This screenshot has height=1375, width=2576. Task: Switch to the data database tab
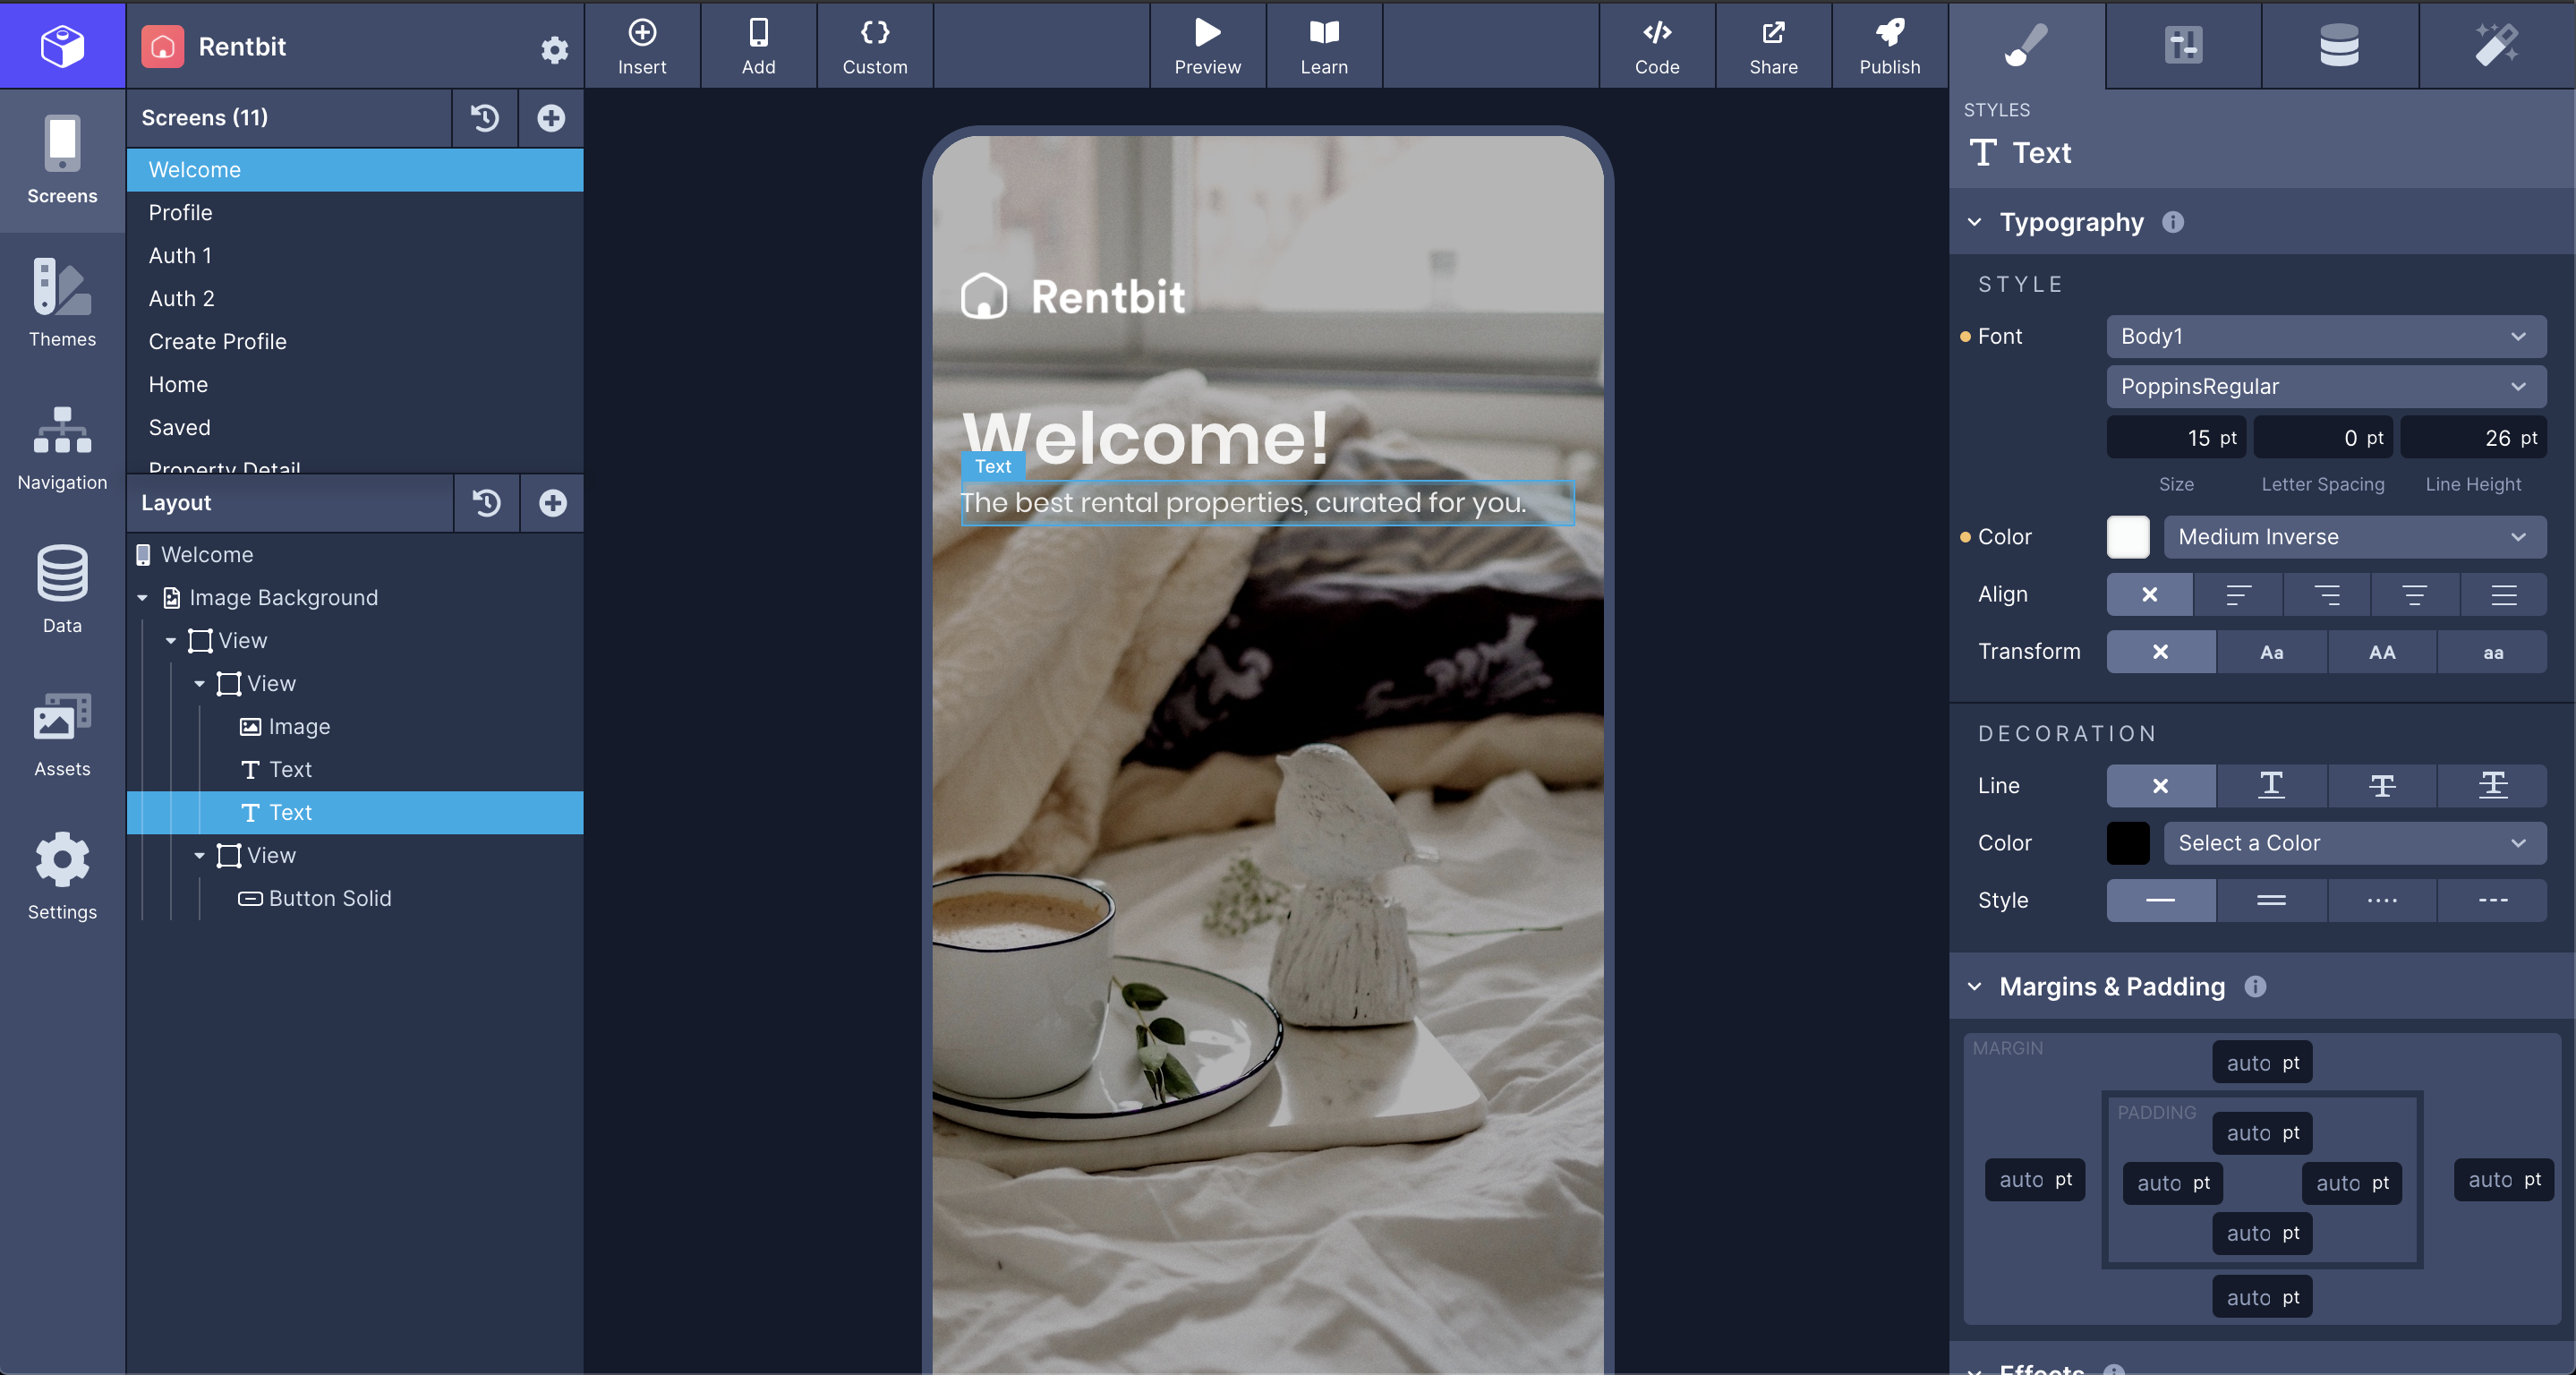pos(2338,45)
